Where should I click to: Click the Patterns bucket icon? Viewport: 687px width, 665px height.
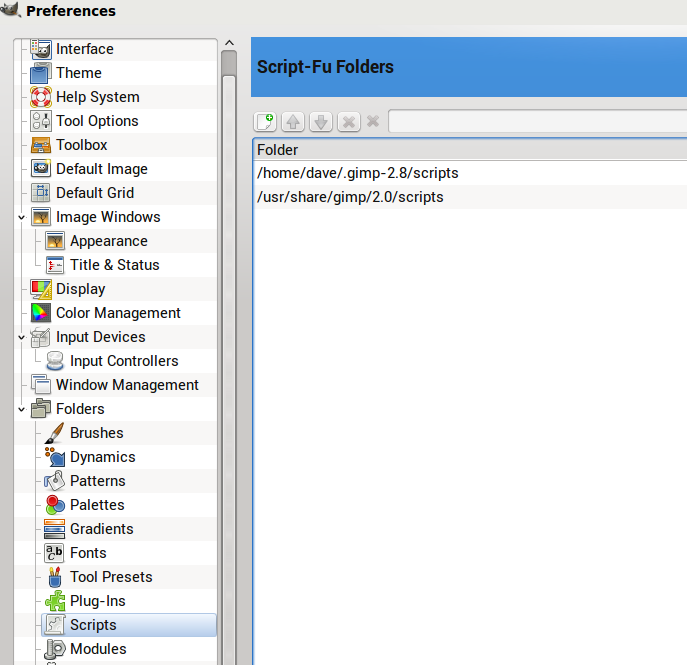point(55,481)
